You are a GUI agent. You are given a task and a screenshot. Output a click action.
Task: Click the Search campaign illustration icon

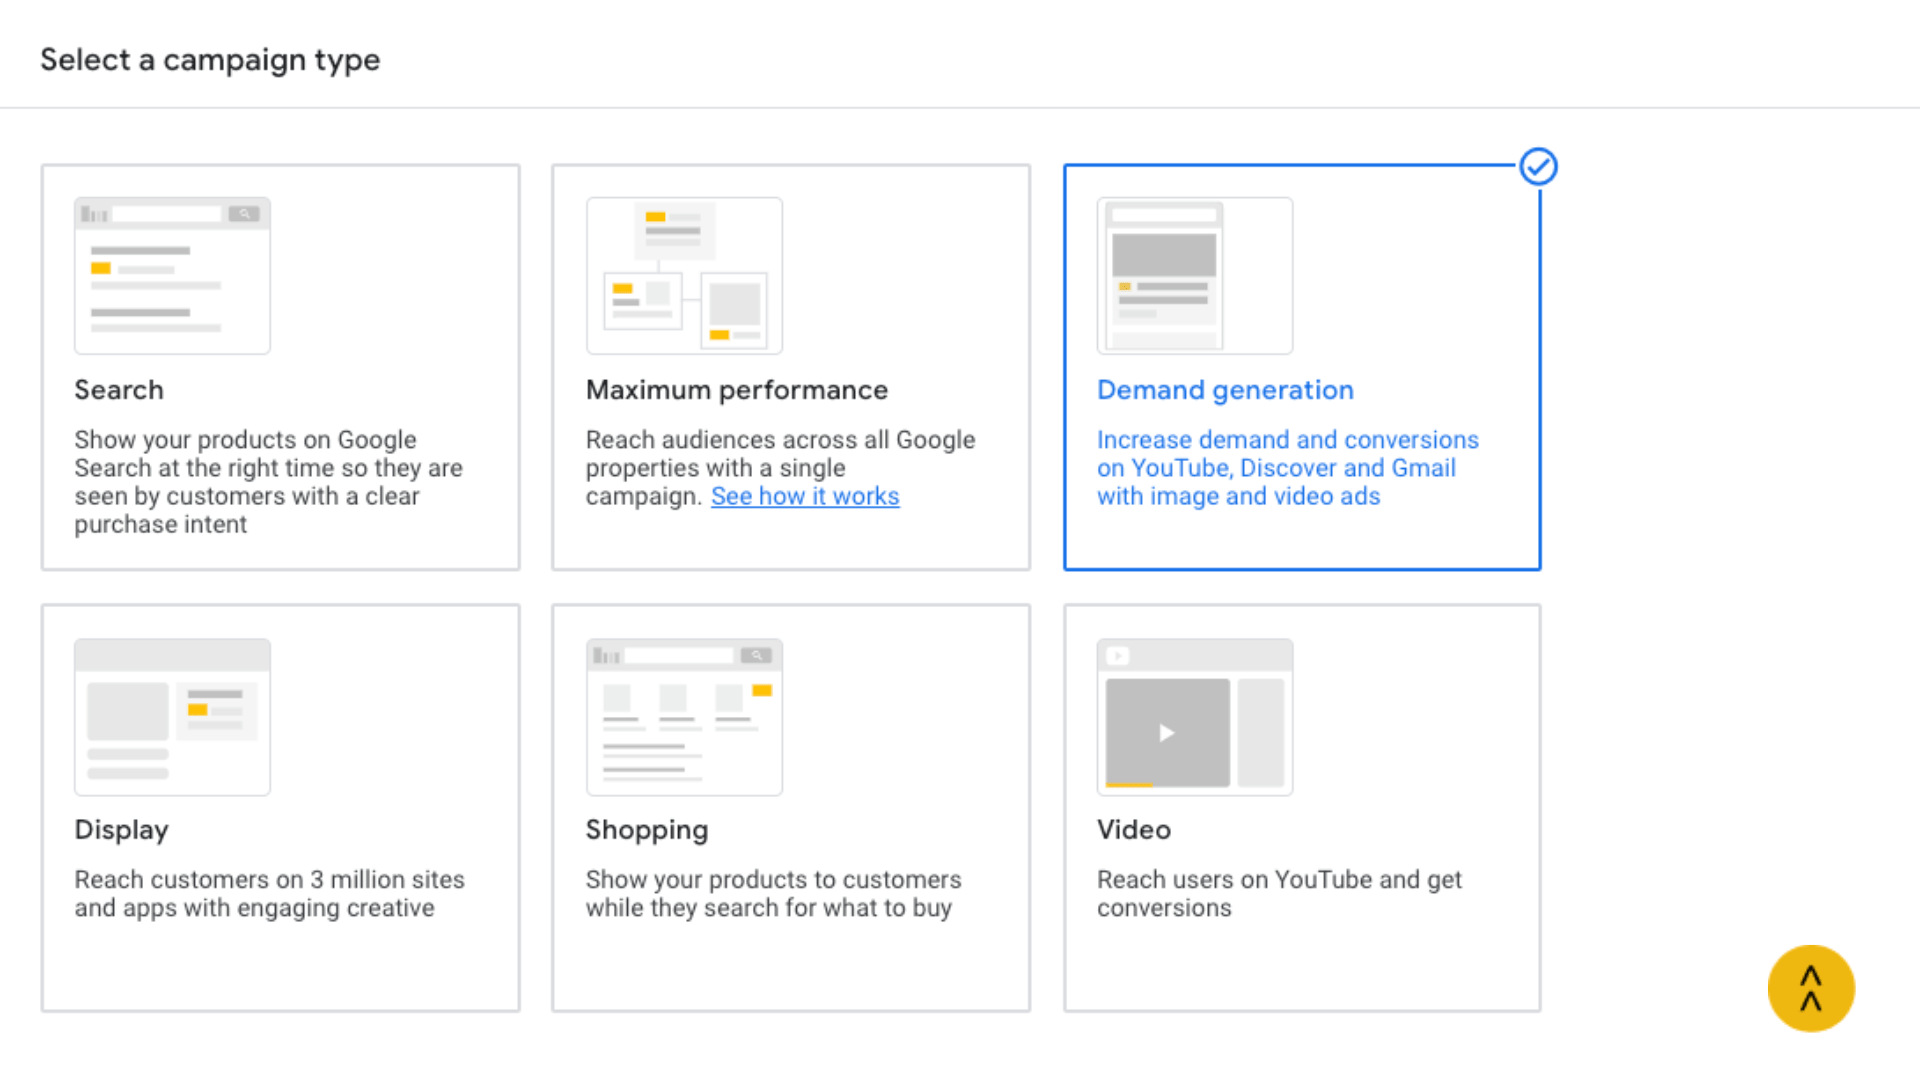pos(172,276)
